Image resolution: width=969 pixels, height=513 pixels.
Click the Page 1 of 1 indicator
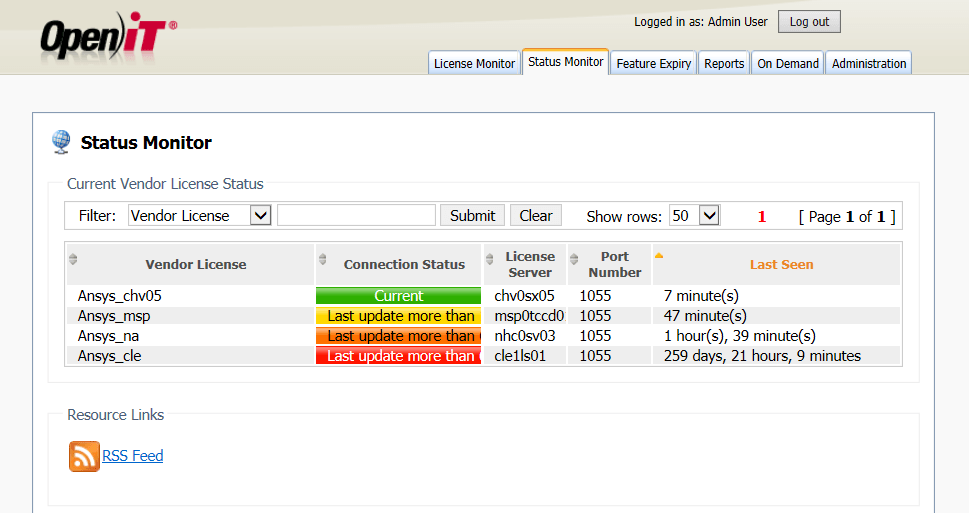click(847, 217)
